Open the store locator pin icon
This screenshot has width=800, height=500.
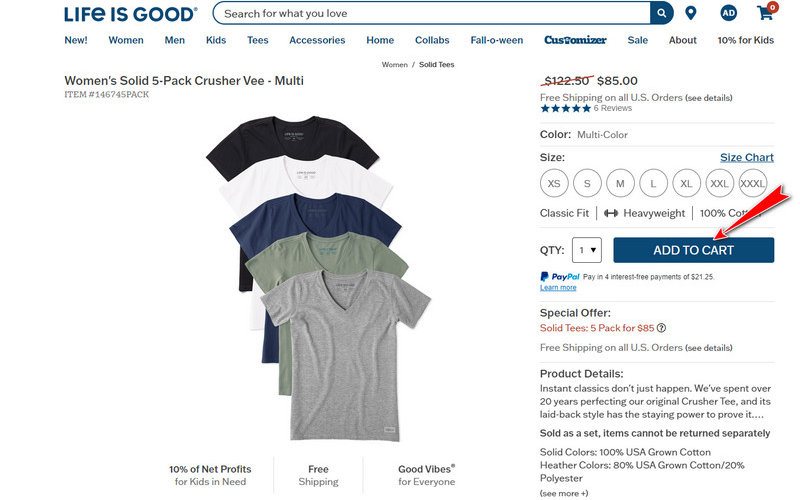(691, 14)
